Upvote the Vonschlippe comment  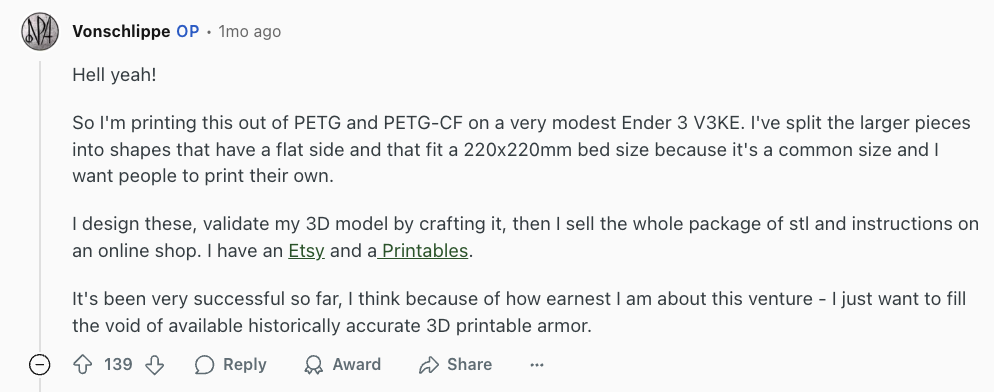83,365
